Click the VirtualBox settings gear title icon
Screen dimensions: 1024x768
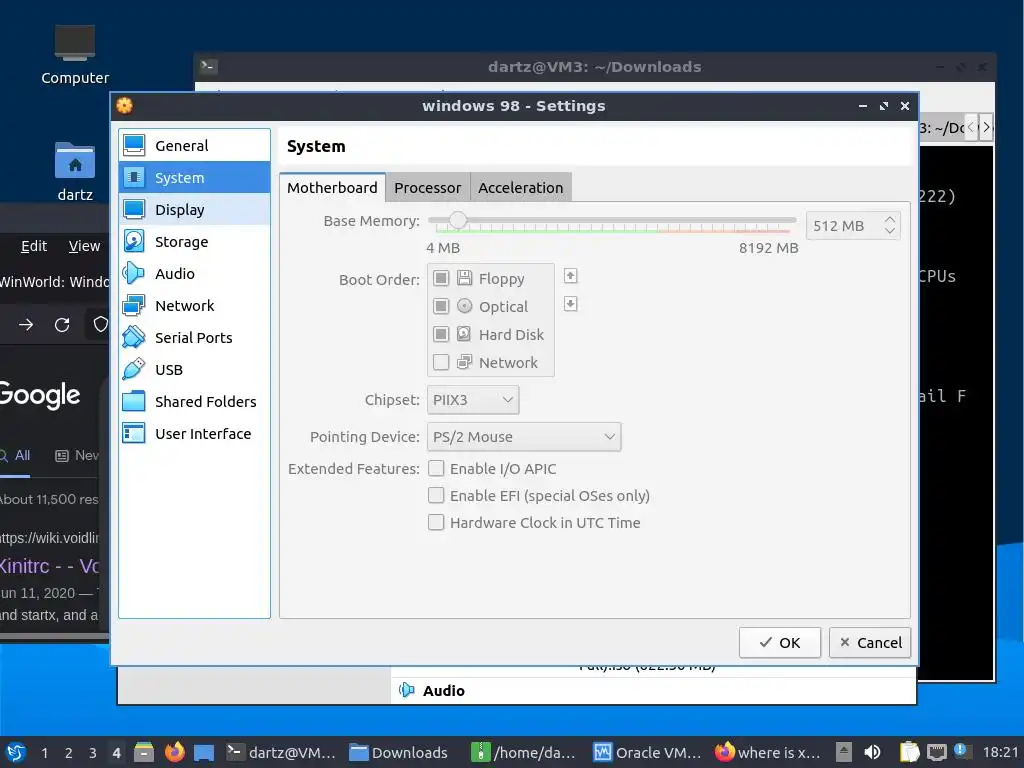click(125, 106)
